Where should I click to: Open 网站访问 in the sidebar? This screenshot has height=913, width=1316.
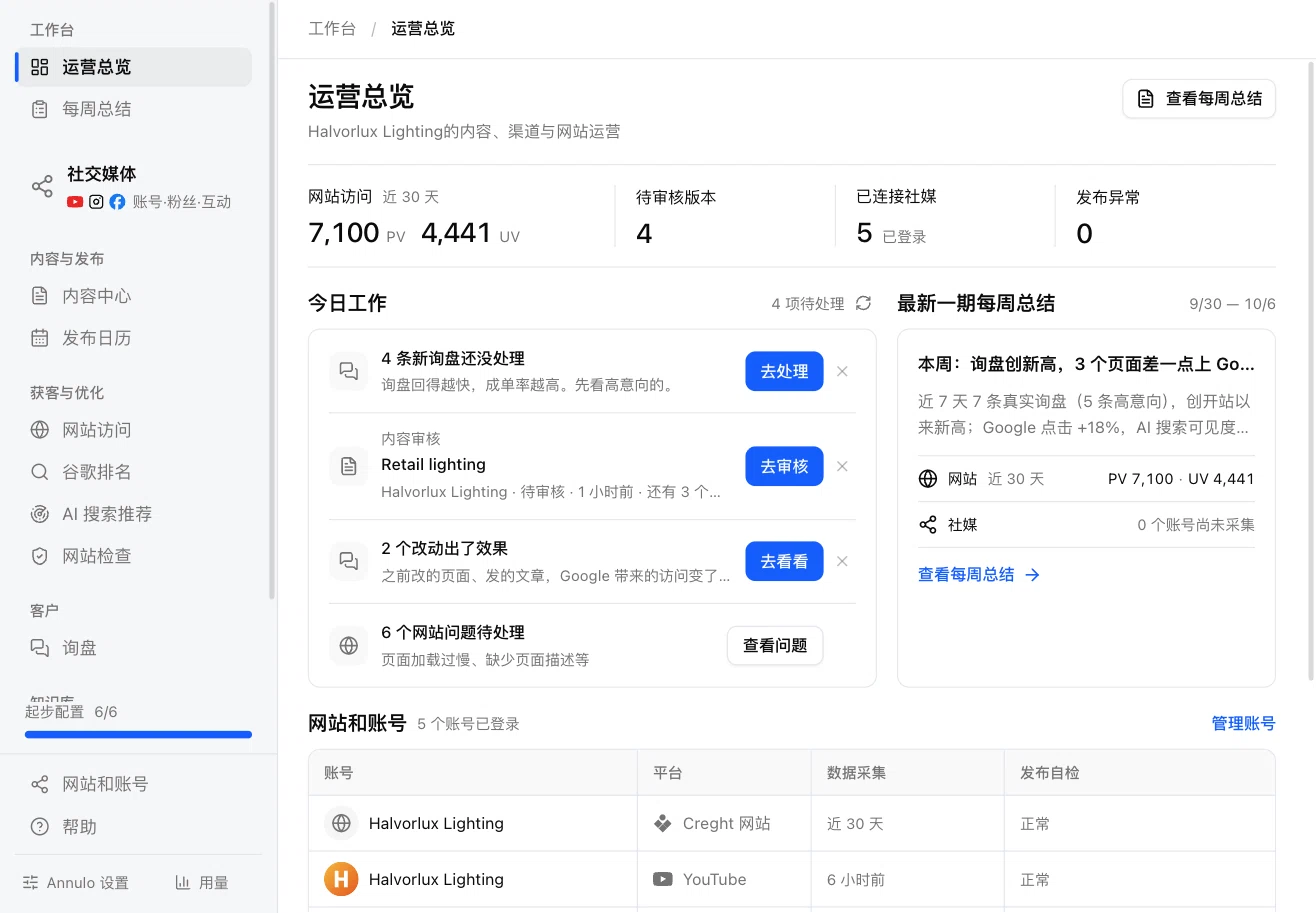click(133, 430)
